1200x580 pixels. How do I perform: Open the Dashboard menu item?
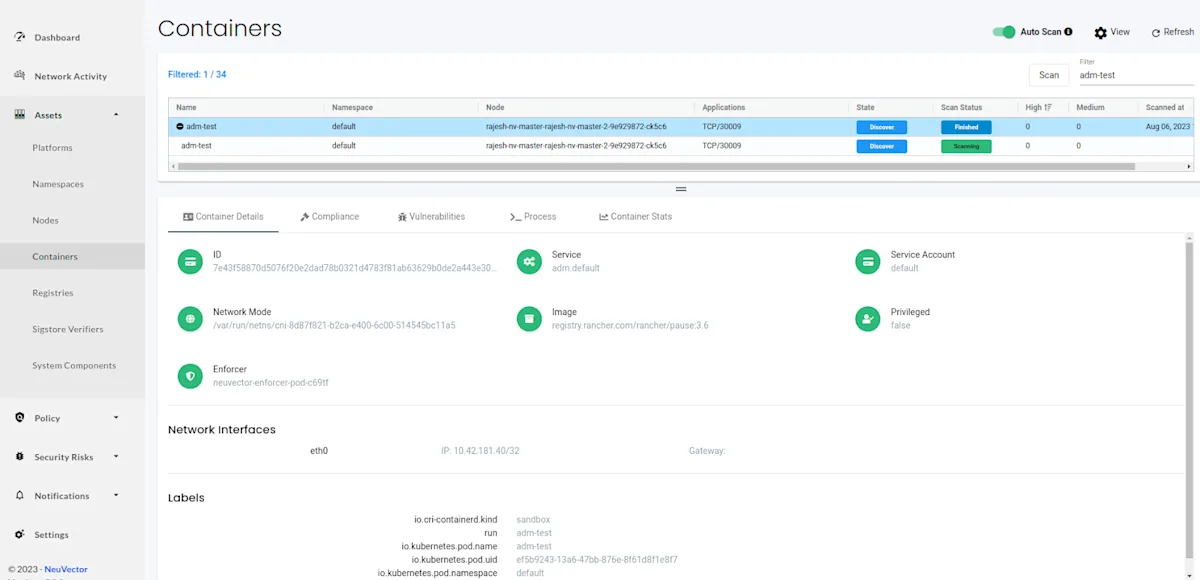pyautogui.click(x=57, y=37)
